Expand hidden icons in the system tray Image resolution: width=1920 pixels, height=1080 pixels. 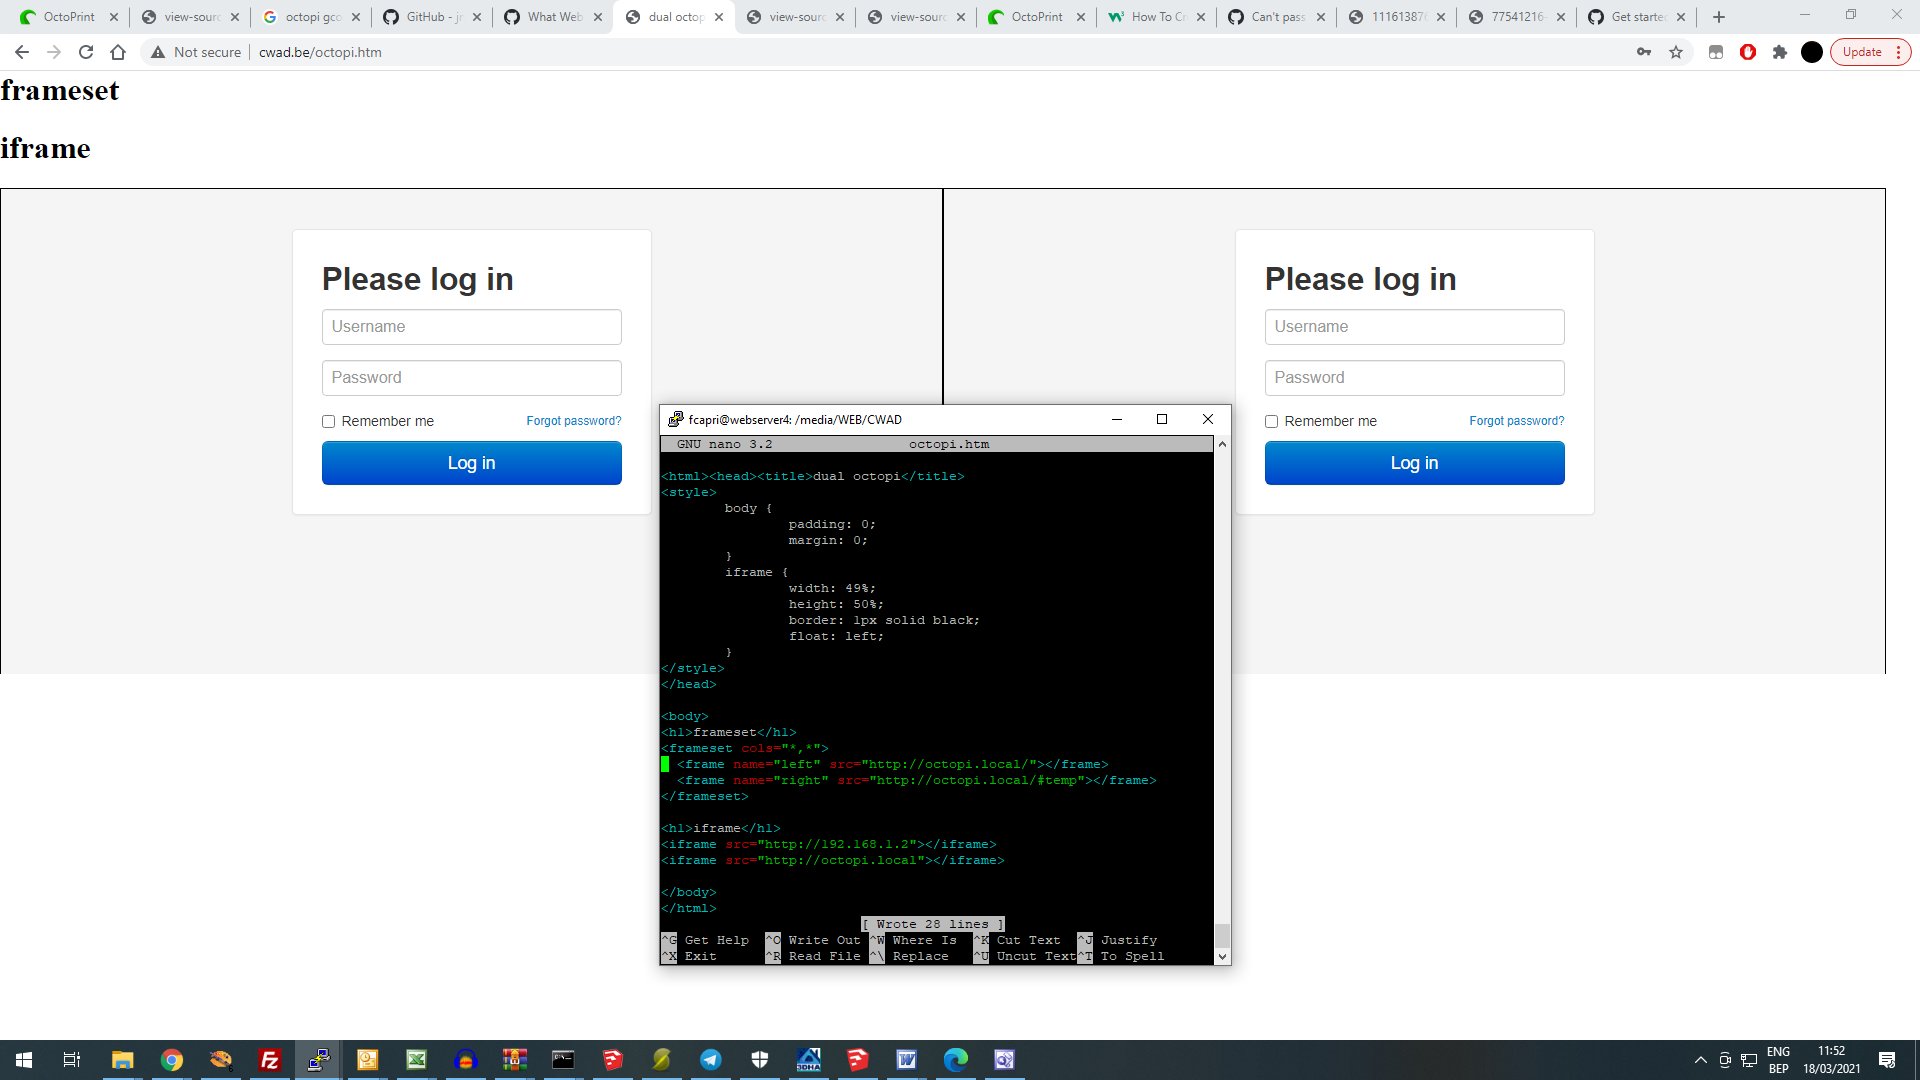tap(1701, 1059)
